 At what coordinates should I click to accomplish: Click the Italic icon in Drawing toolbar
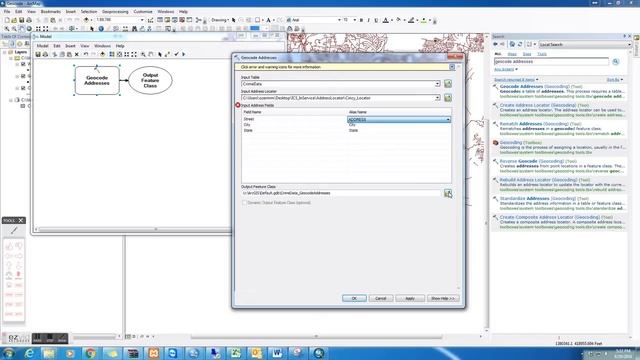pos(368,20)
